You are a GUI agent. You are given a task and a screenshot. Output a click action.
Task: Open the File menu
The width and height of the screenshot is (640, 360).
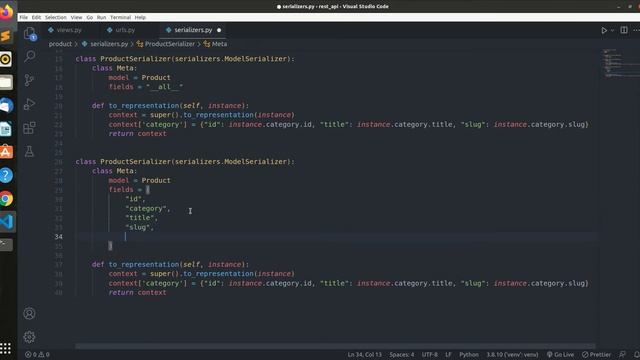[24, 17]
